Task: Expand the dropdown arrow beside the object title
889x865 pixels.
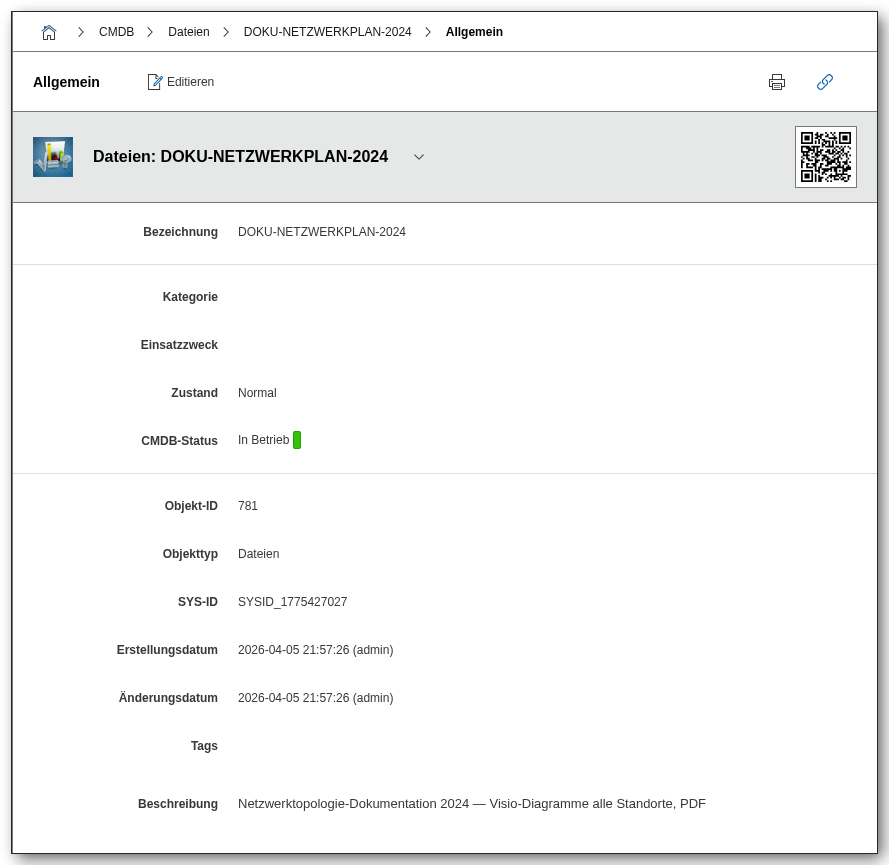Action: 419,157
